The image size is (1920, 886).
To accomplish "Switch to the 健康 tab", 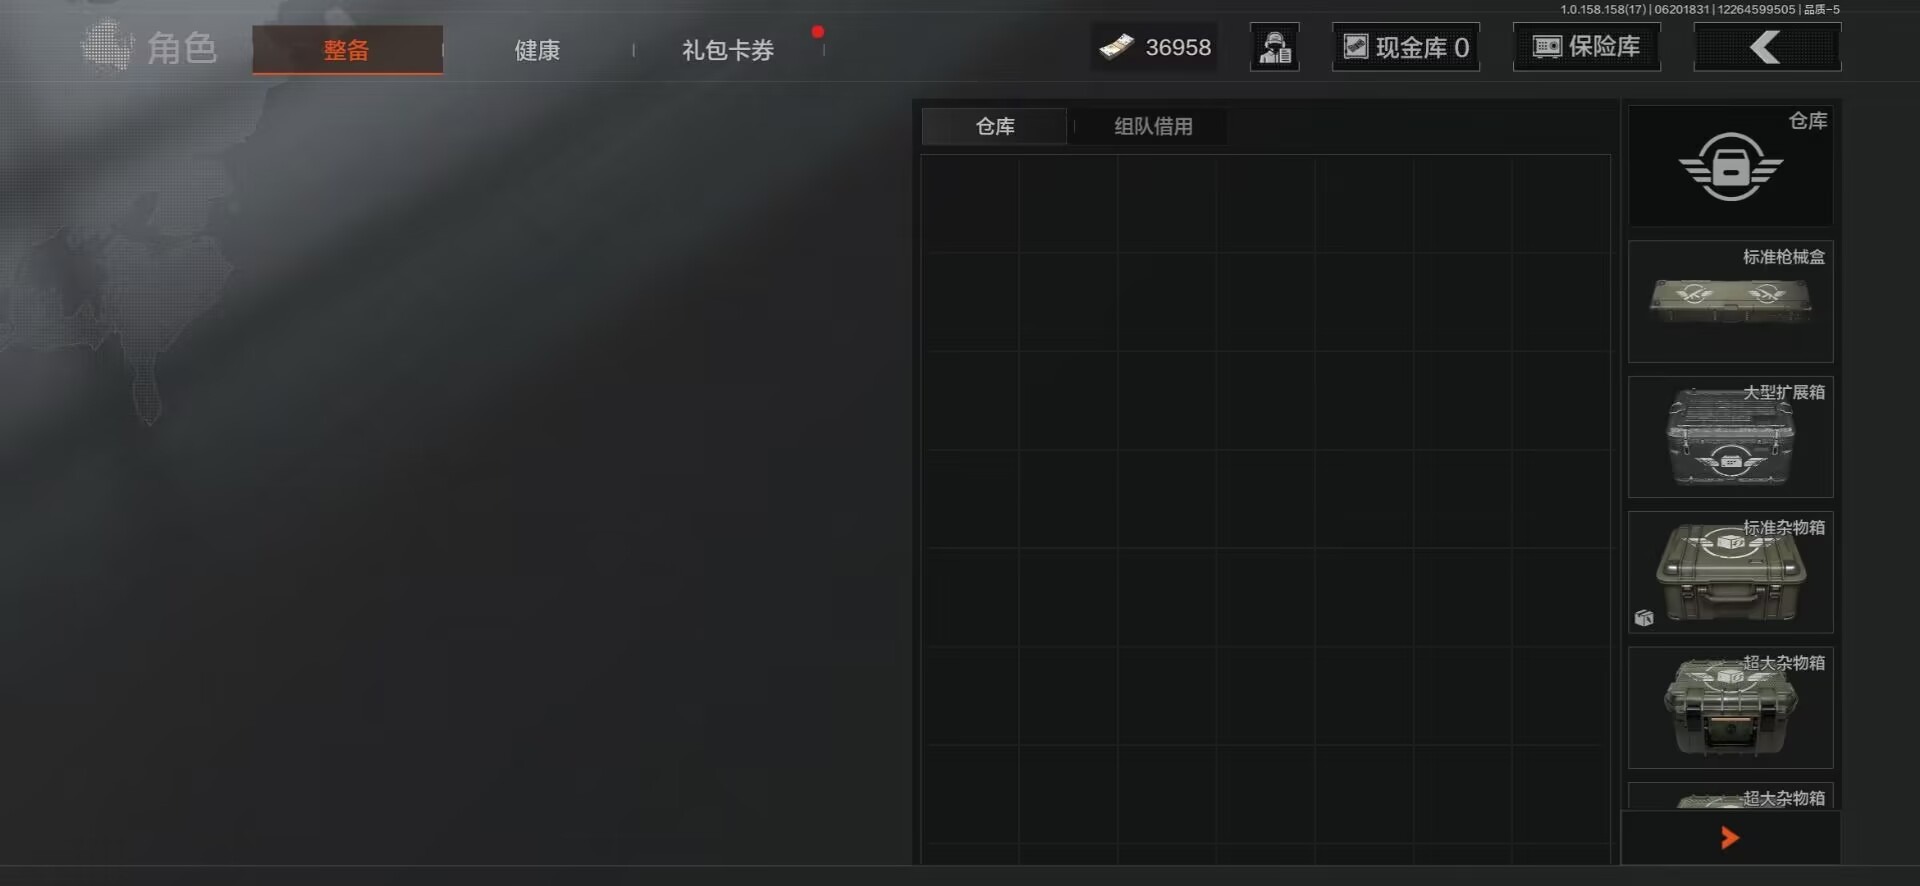I will click(x=537, y=50).
